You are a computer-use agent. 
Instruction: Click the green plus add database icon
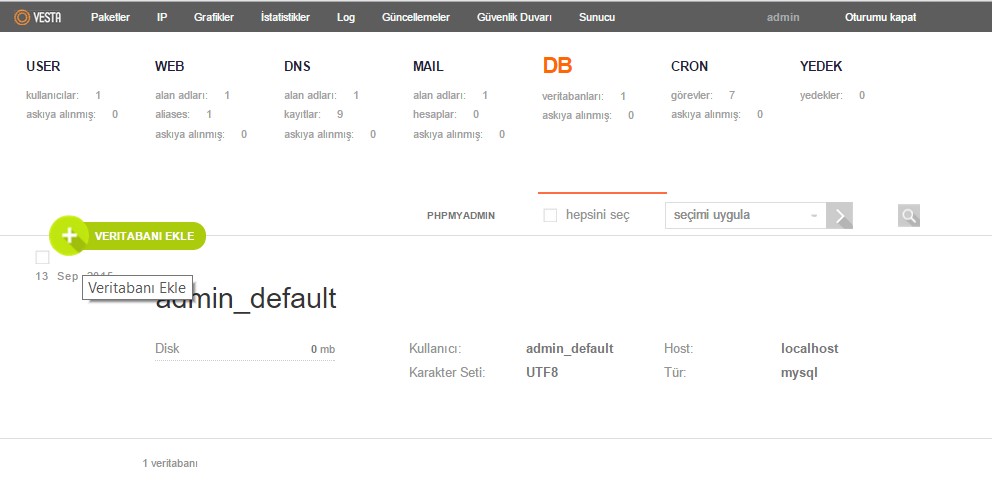69,236
